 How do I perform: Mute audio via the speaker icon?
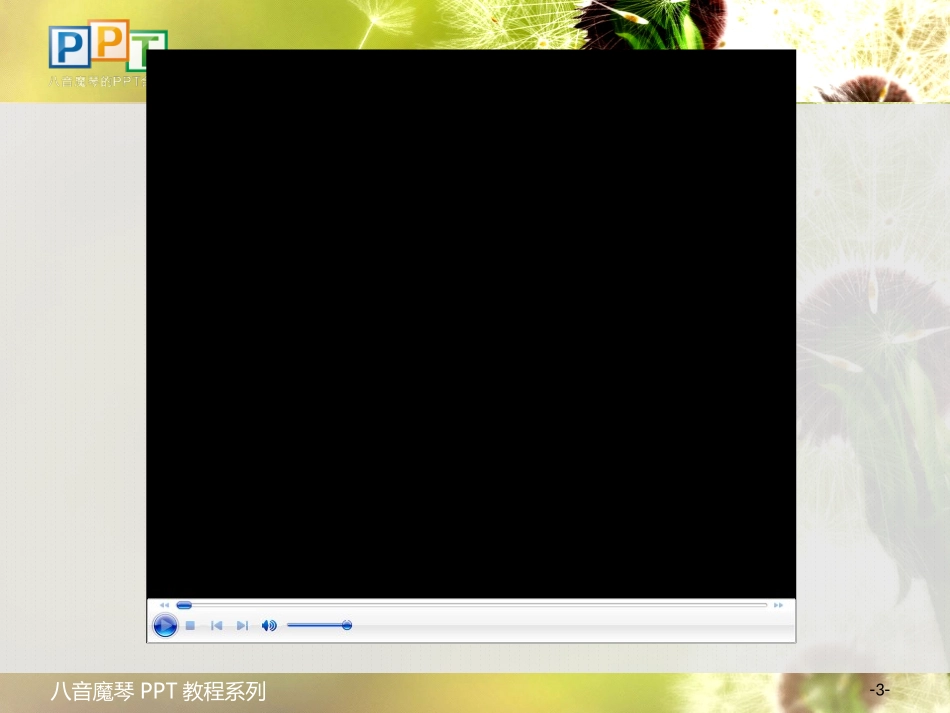269,625
